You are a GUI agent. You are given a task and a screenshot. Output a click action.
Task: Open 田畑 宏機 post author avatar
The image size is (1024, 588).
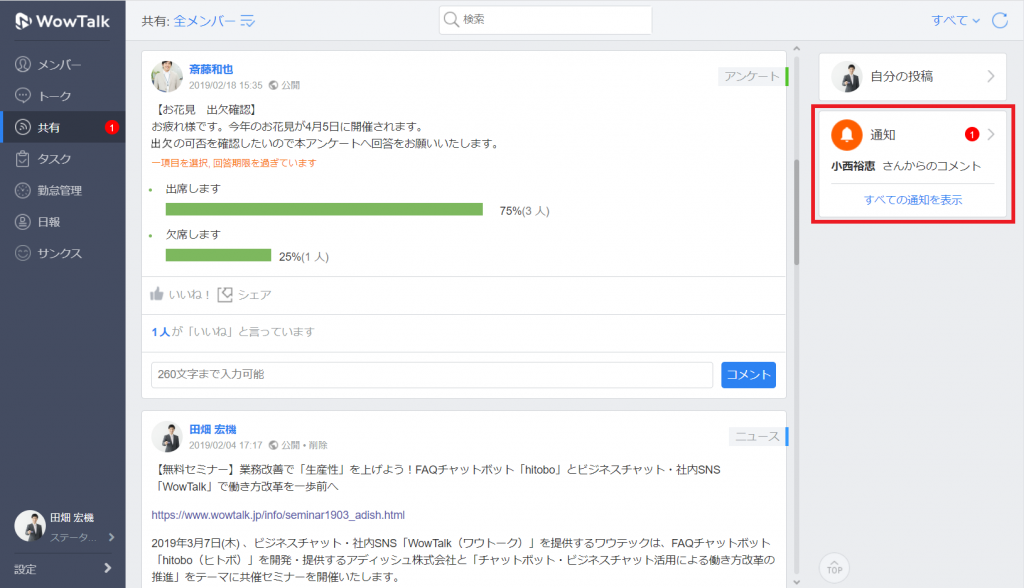point(167,437)
